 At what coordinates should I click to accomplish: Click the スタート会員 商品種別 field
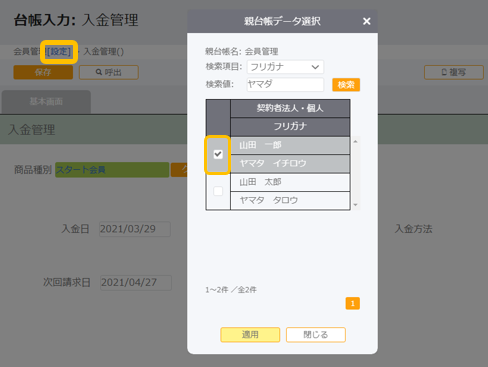(112, 170)
